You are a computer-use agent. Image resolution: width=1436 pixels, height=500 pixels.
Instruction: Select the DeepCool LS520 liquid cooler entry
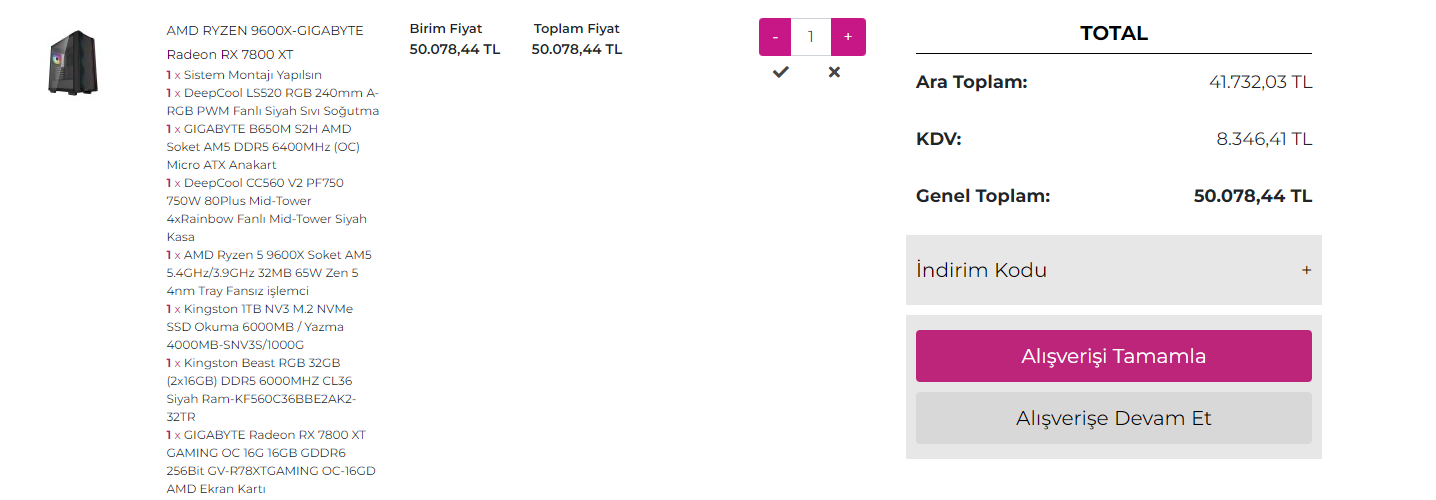click(x=272, y=102)
